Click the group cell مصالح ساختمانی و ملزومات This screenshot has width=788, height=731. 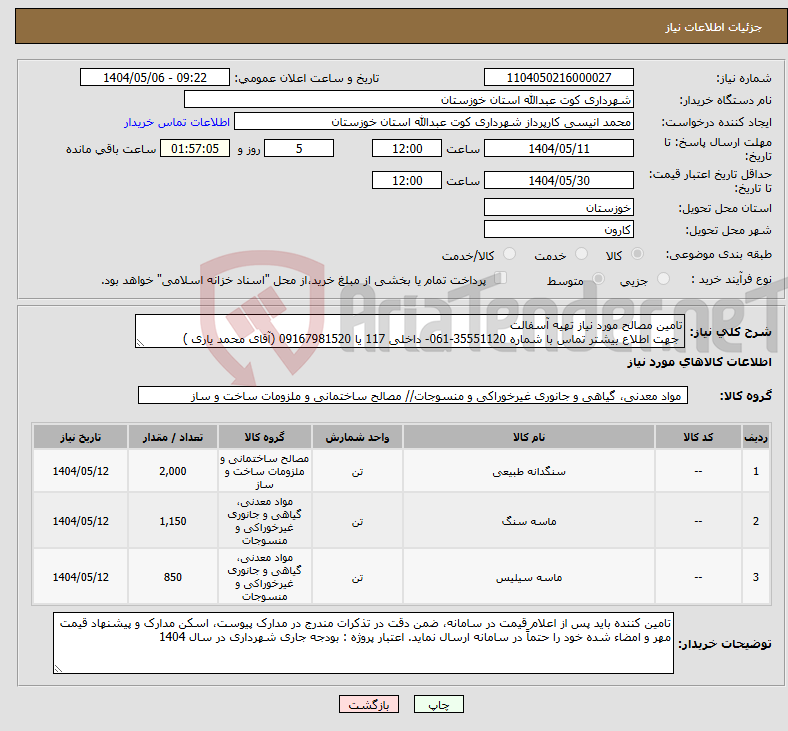(265, 471)
